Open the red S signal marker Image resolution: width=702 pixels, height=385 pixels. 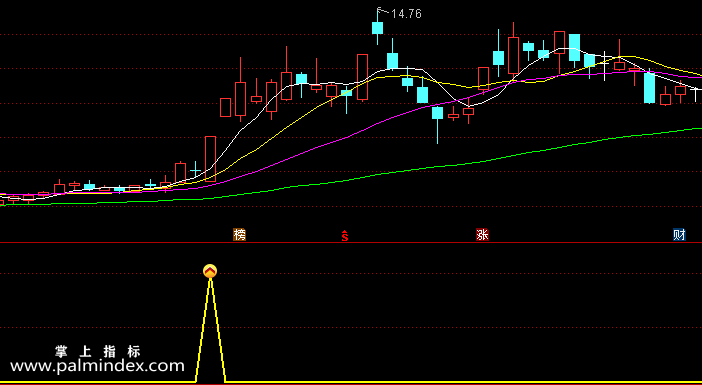pos(344,235)
